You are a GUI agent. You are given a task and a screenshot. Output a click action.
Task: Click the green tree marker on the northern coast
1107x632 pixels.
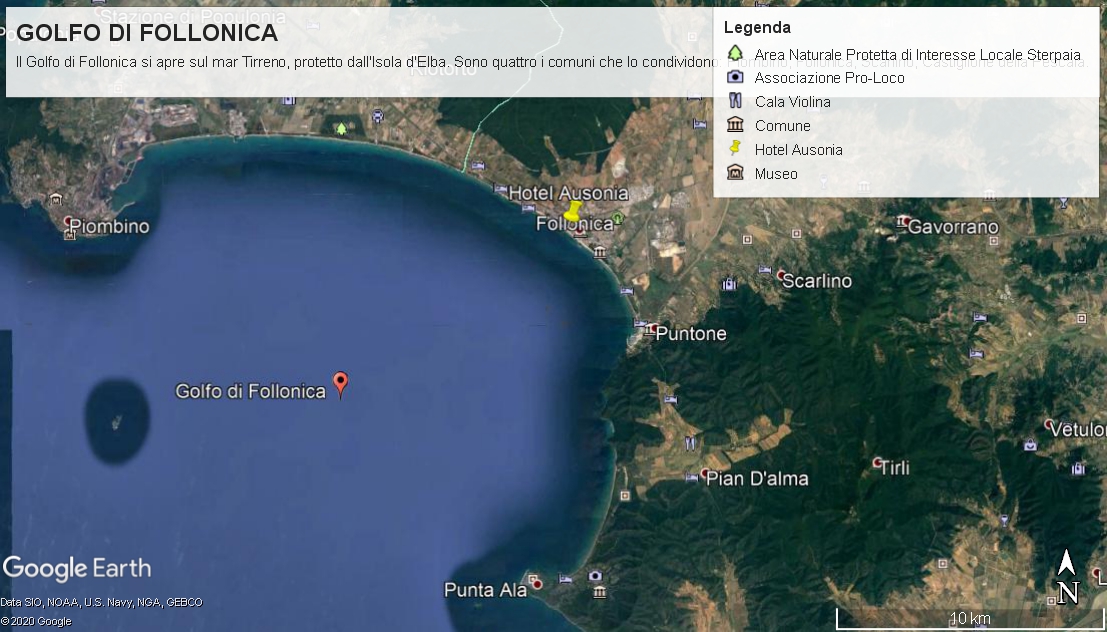(x=342, y=129)
